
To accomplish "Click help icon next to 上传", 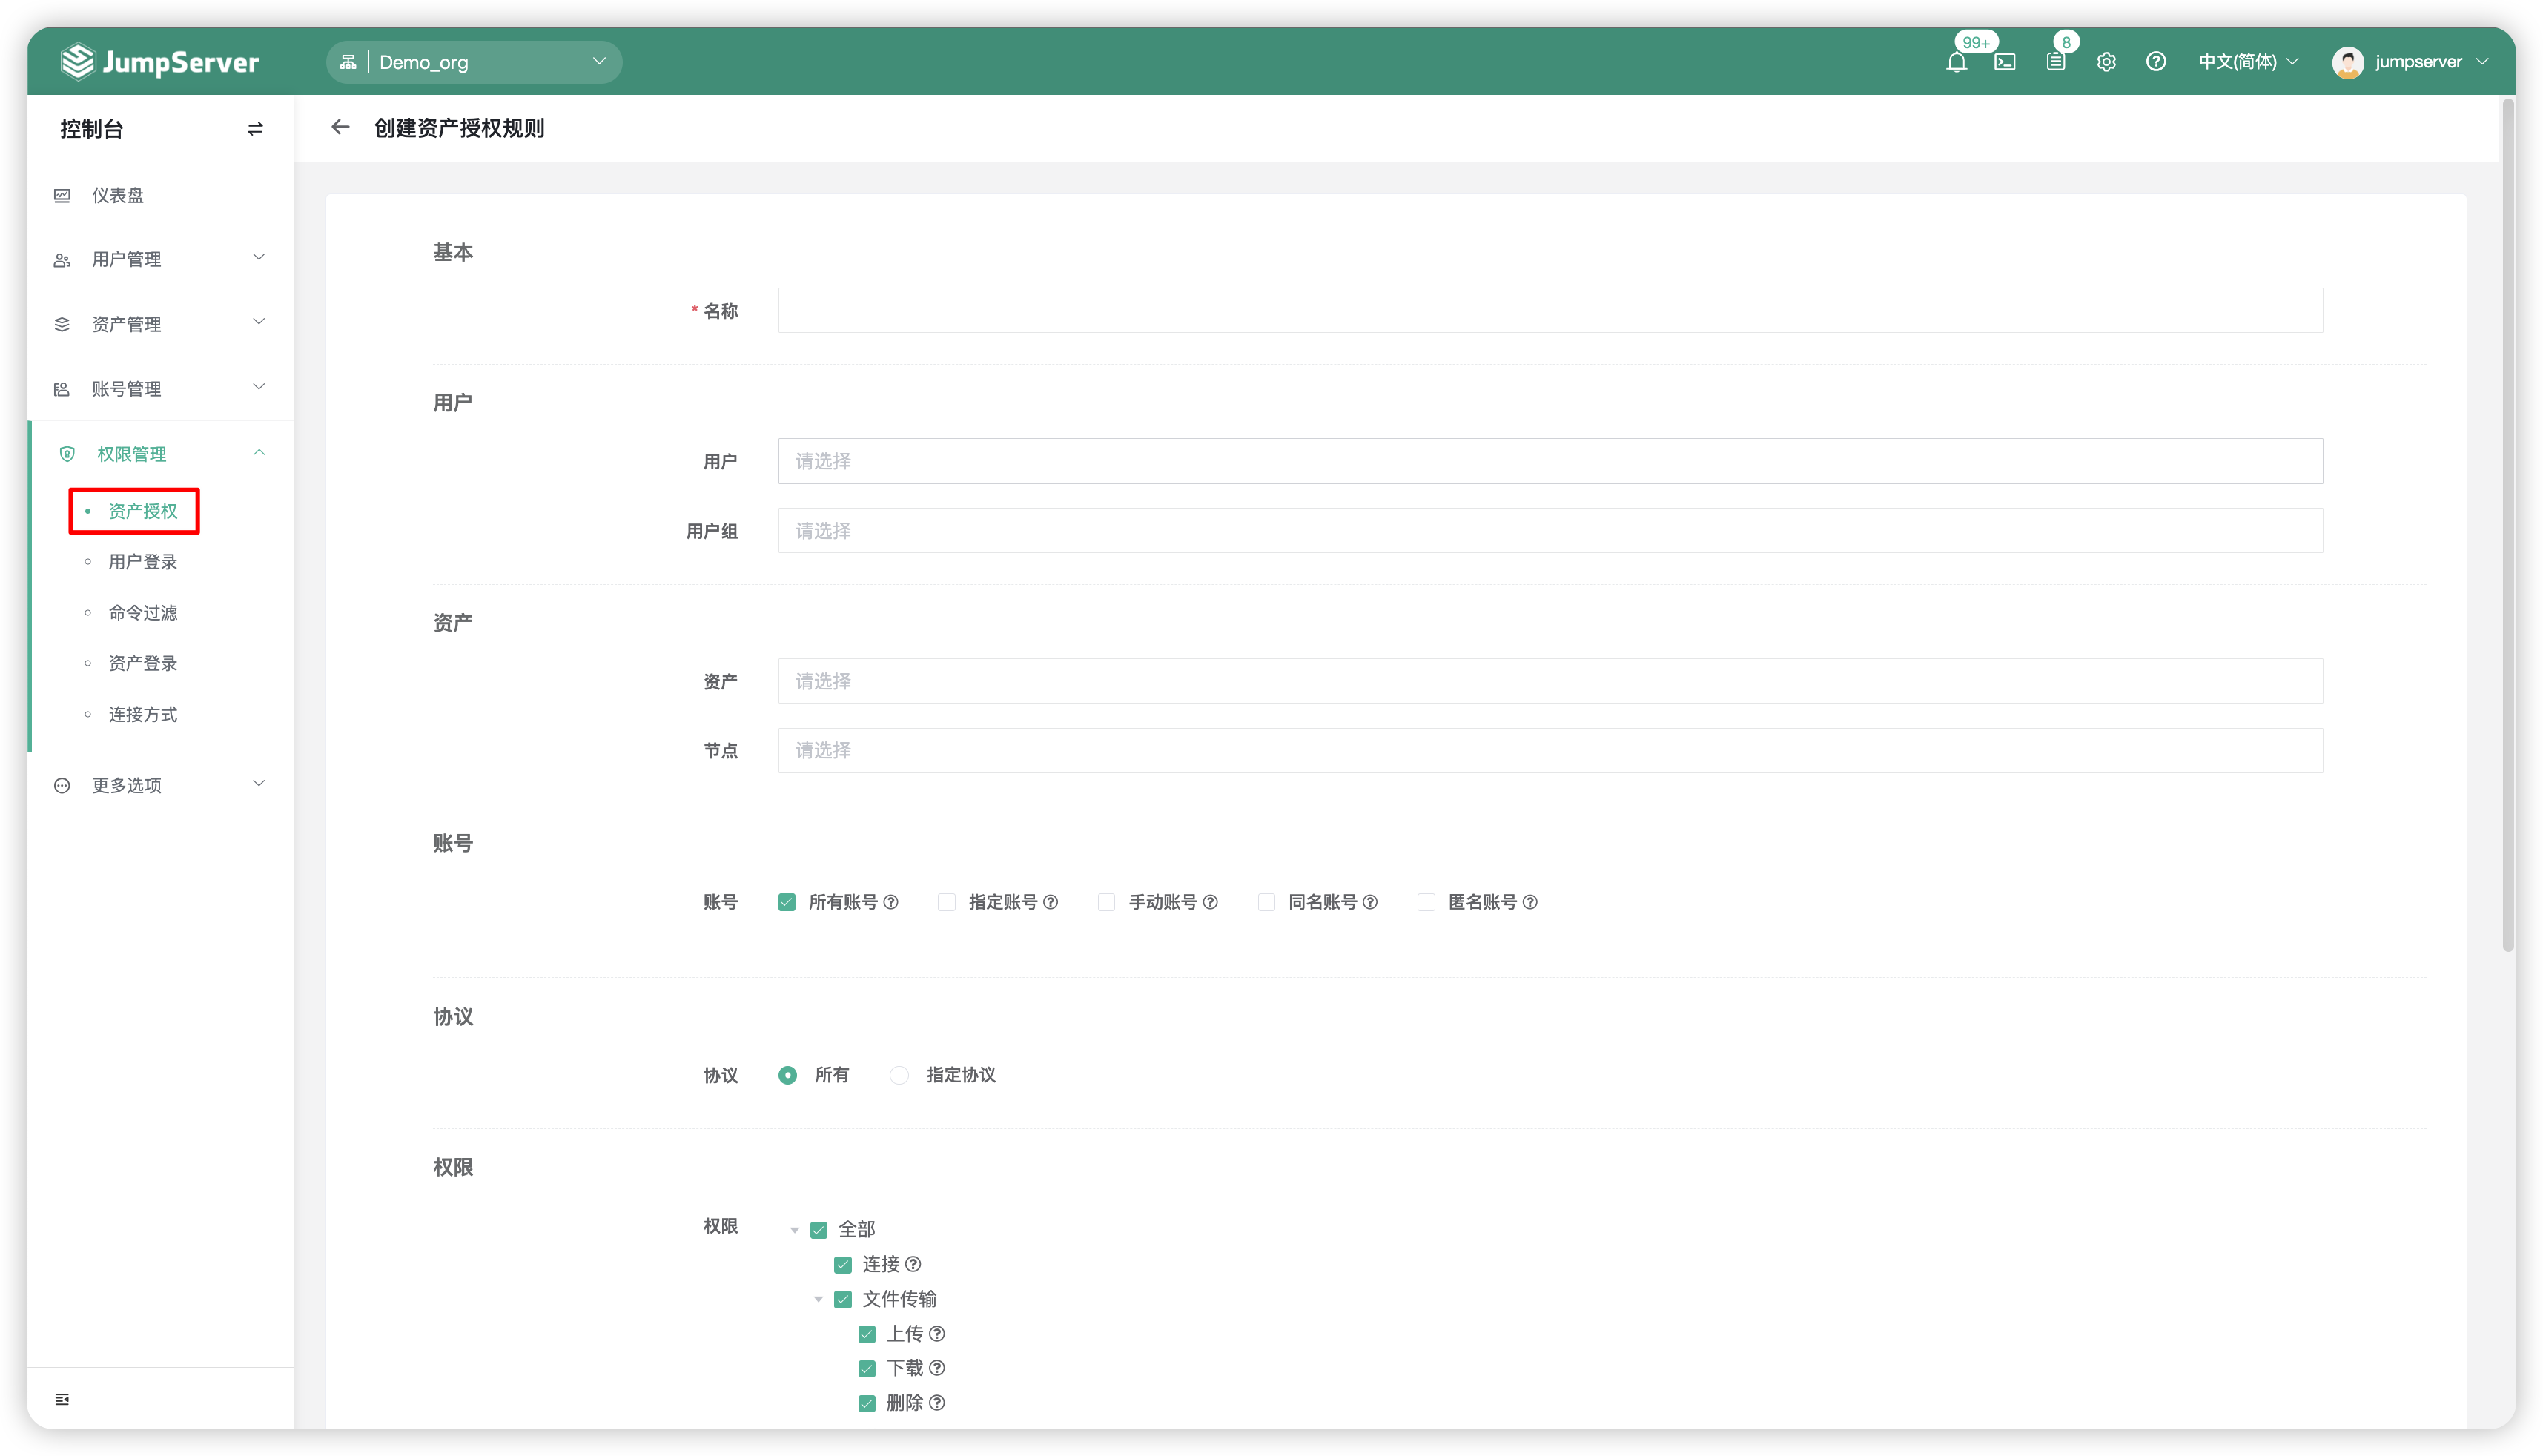I will click(x=937, y=1333).
